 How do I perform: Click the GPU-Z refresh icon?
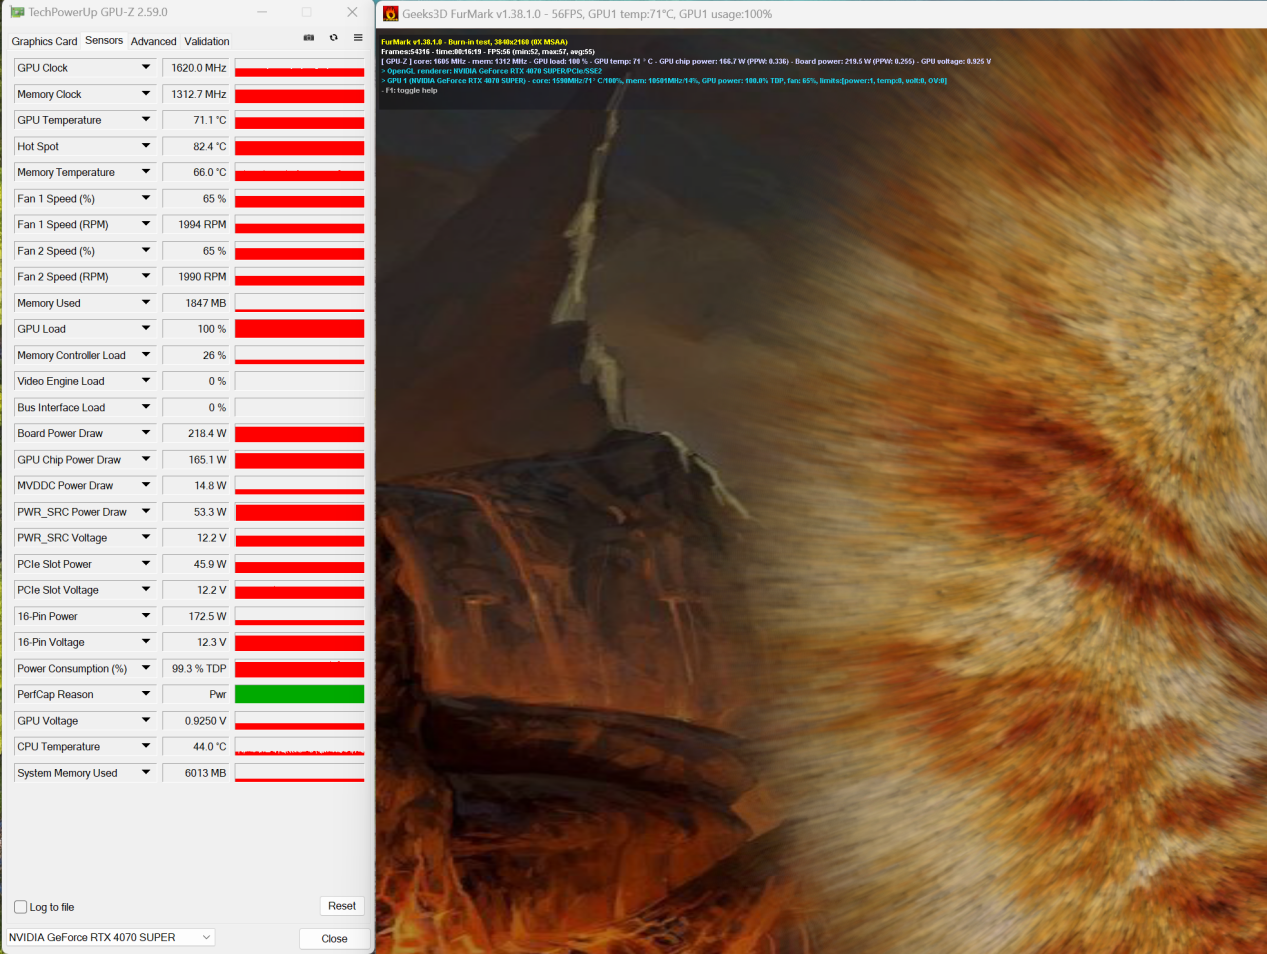coord(334,38)
